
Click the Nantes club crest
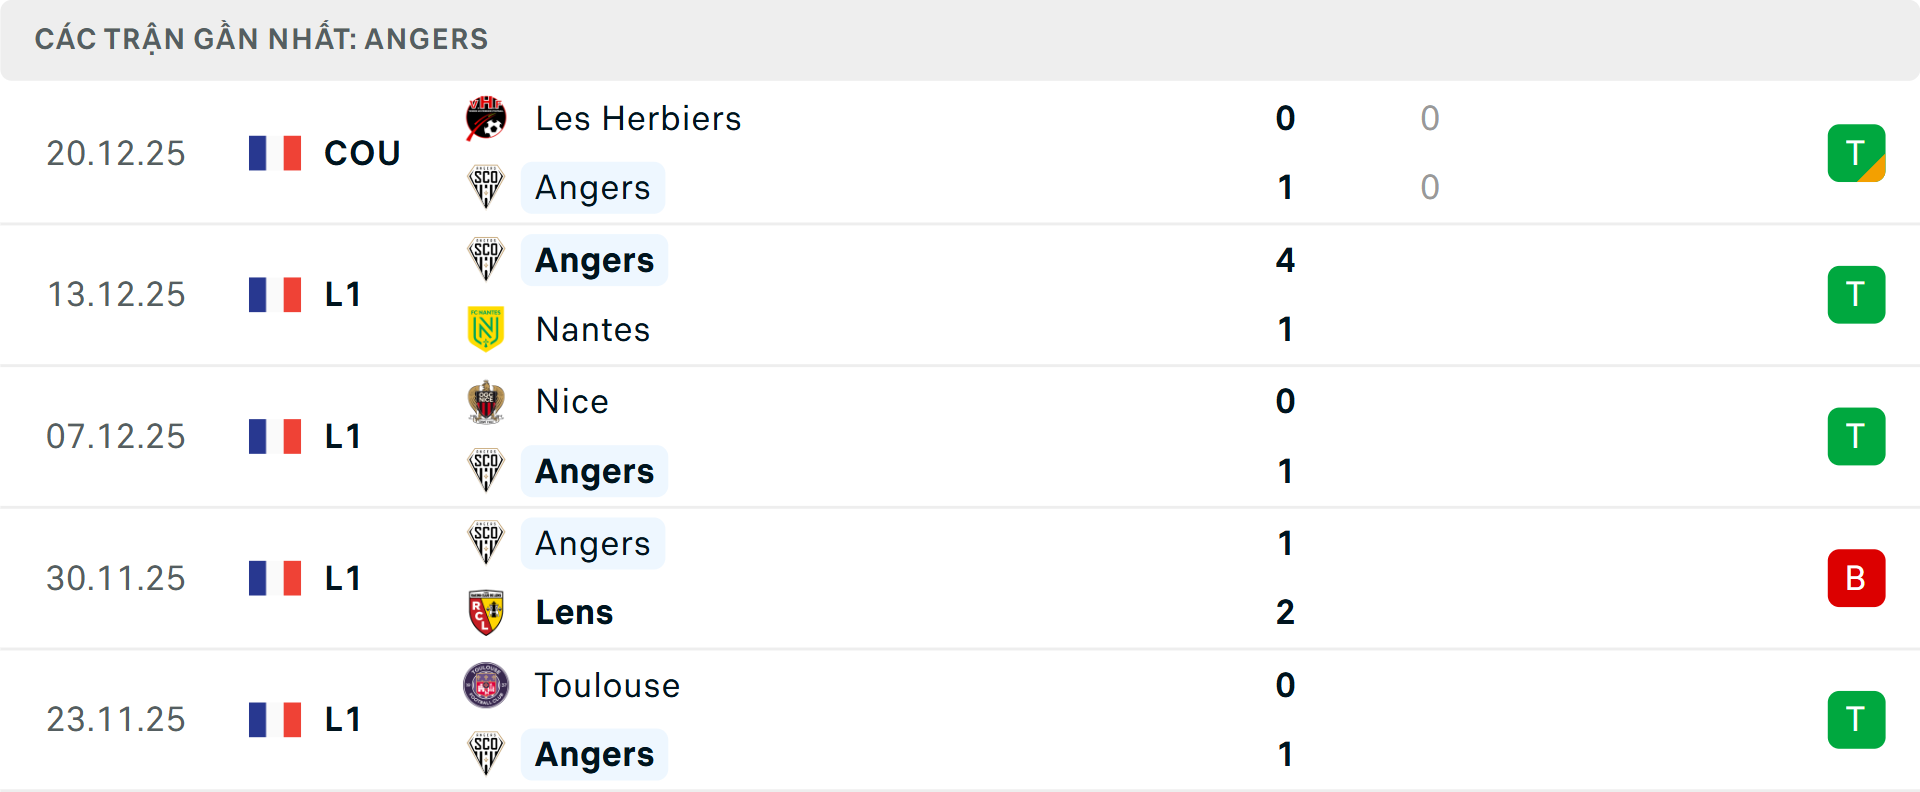click(486, 329)
